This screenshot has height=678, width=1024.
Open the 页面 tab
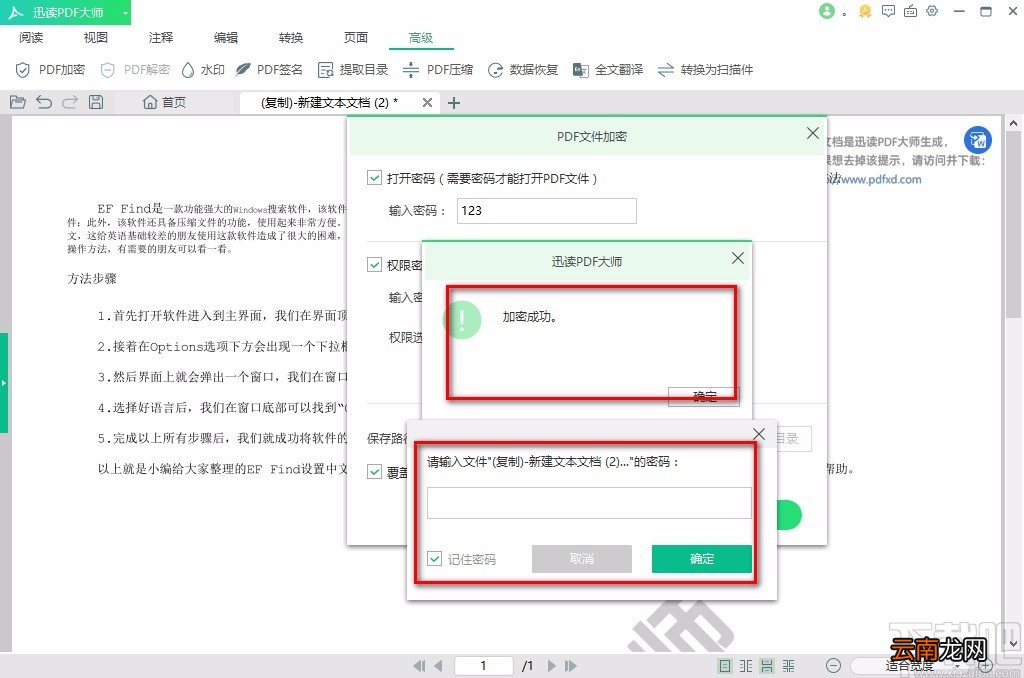pos(356,38)
